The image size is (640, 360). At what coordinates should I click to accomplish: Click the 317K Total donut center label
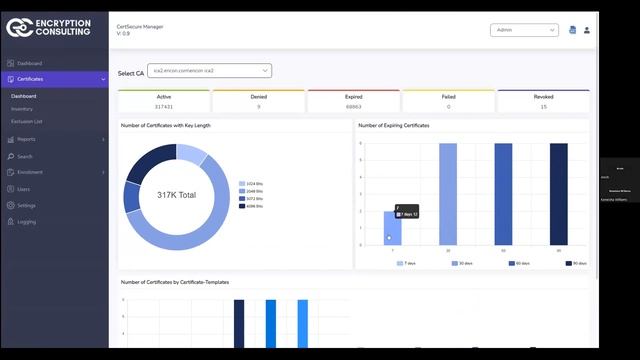point(177,195)
